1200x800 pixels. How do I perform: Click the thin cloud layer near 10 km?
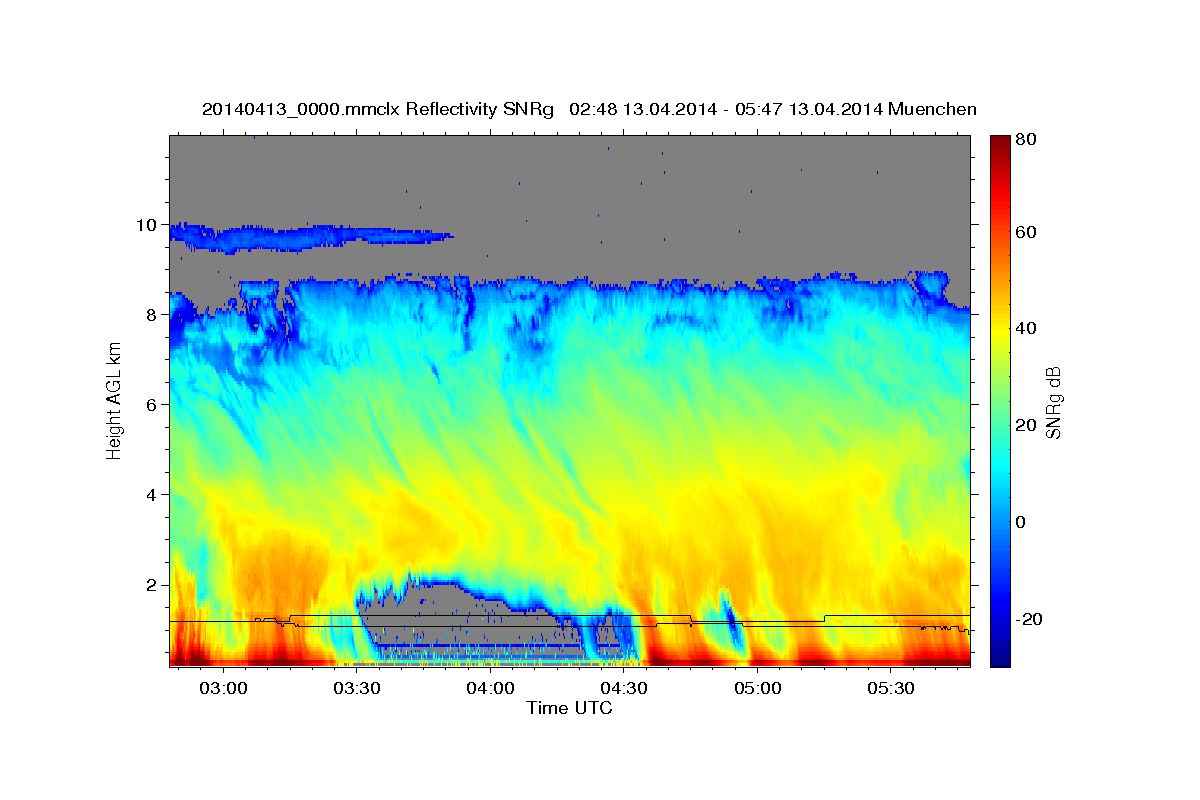pos(310,237)
